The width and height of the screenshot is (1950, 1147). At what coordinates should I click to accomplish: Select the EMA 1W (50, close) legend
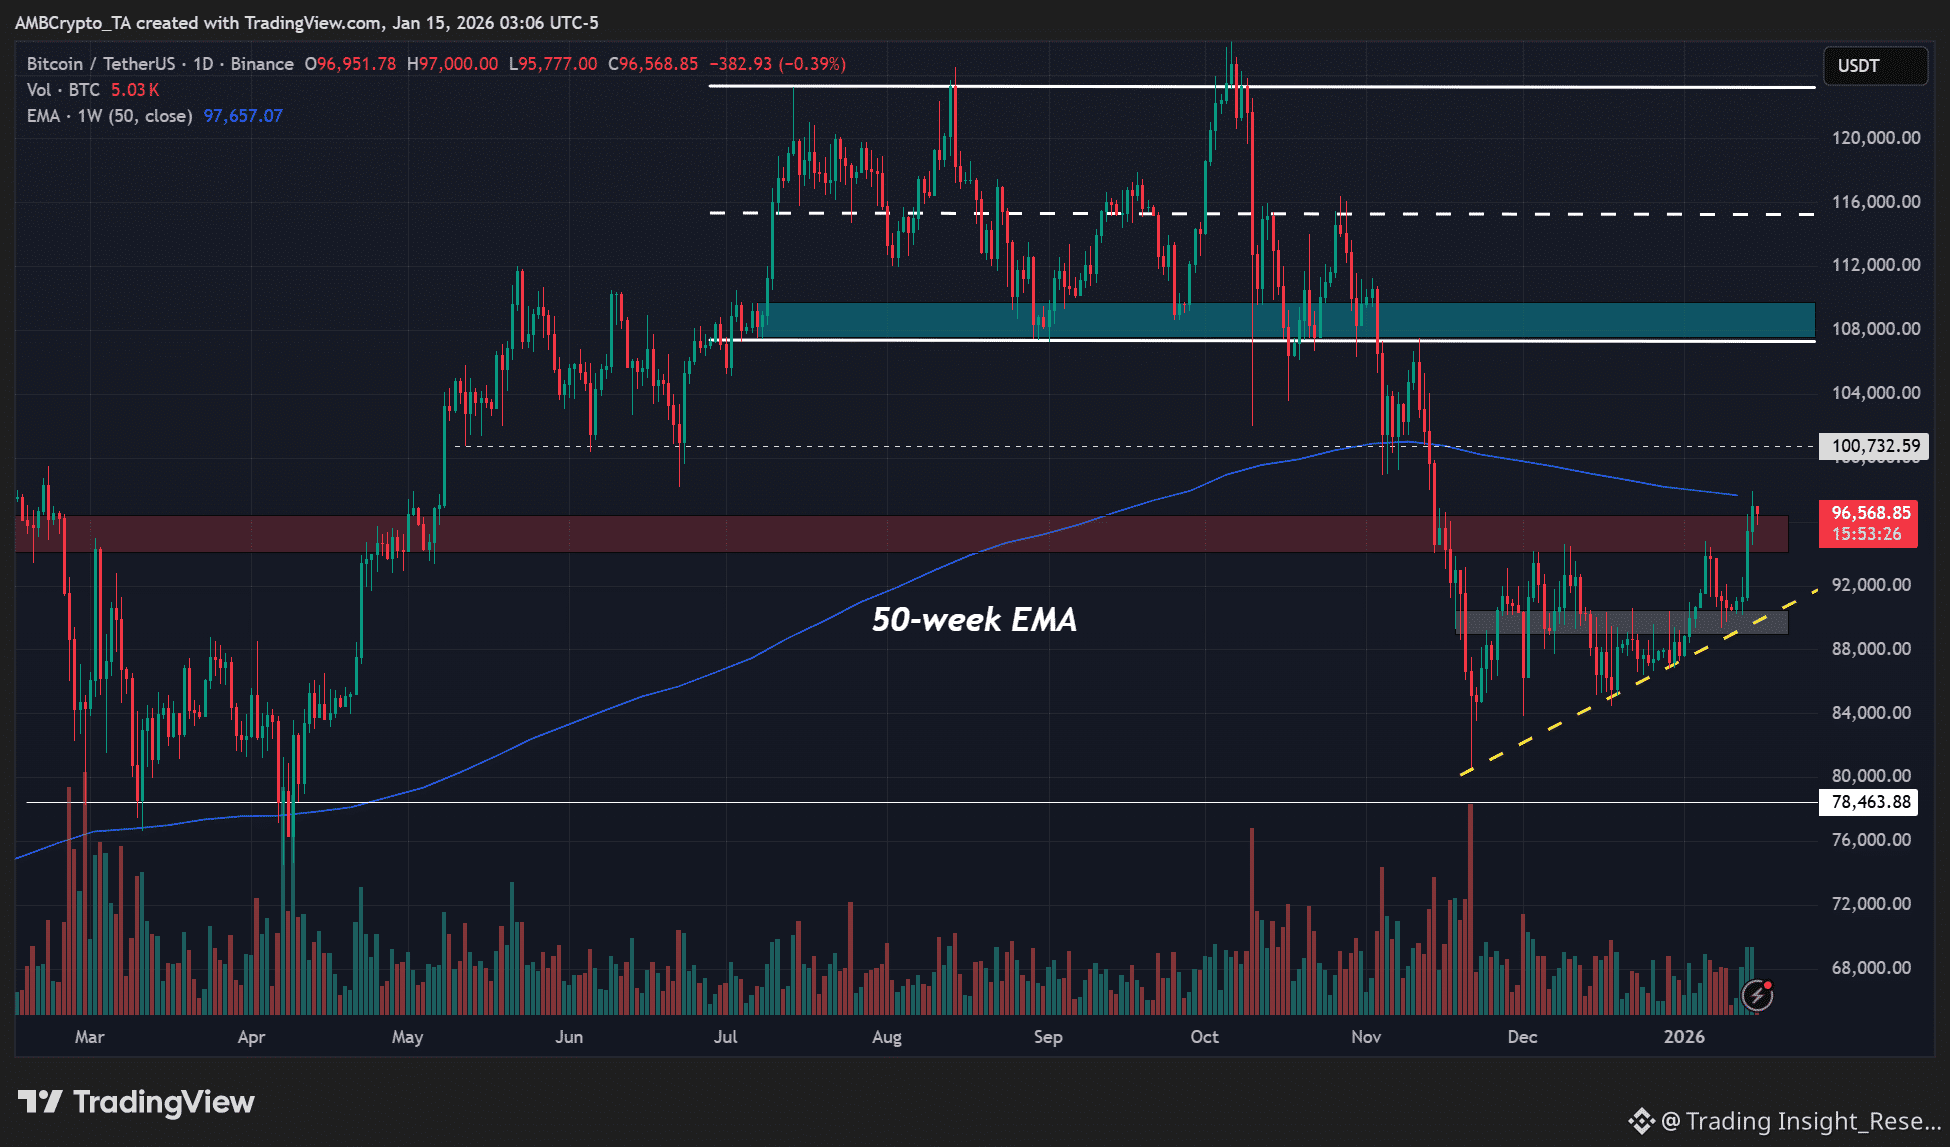(x=109, y=116)
